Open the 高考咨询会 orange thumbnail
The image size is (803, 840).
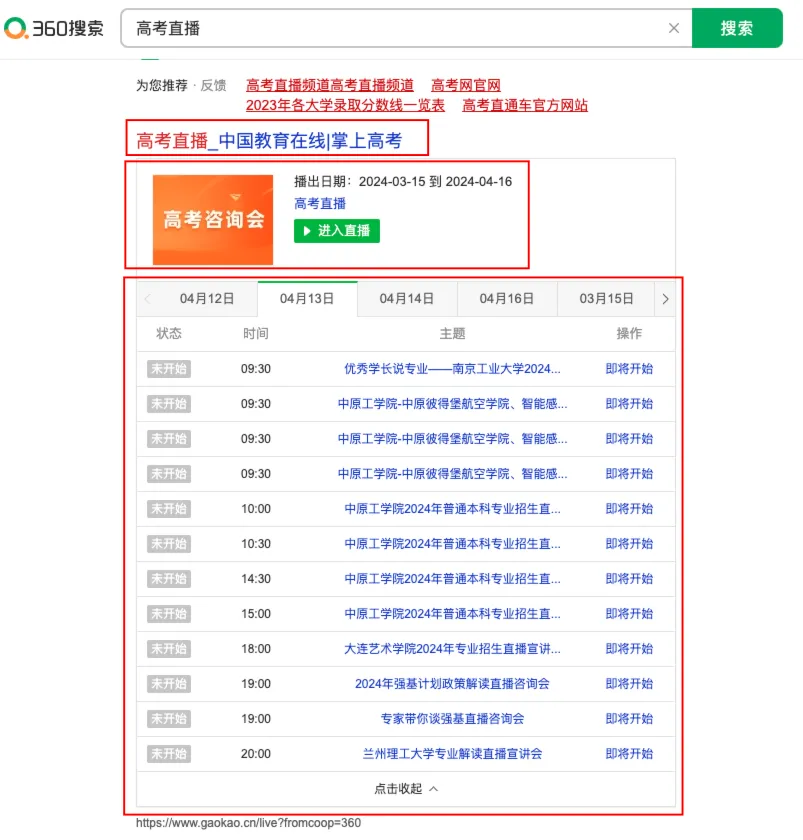coord(213,219)
